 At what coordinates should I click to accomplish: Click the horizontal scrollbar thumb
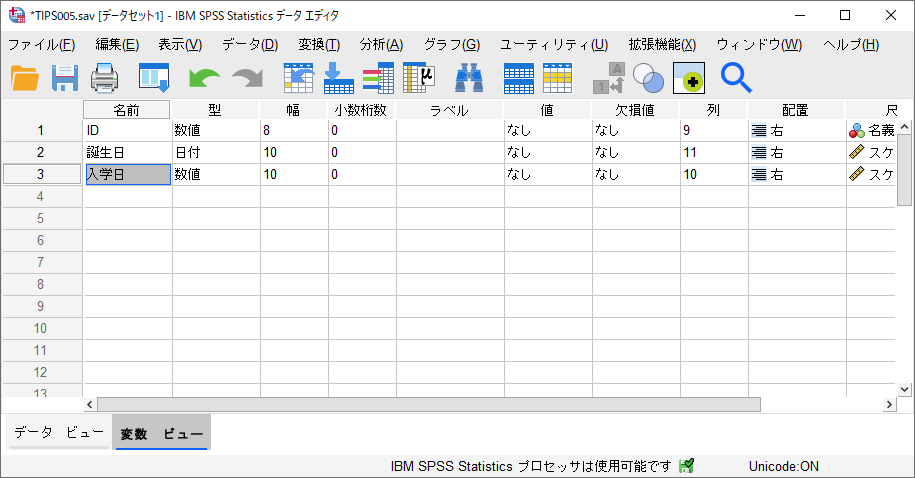point(429,404)
